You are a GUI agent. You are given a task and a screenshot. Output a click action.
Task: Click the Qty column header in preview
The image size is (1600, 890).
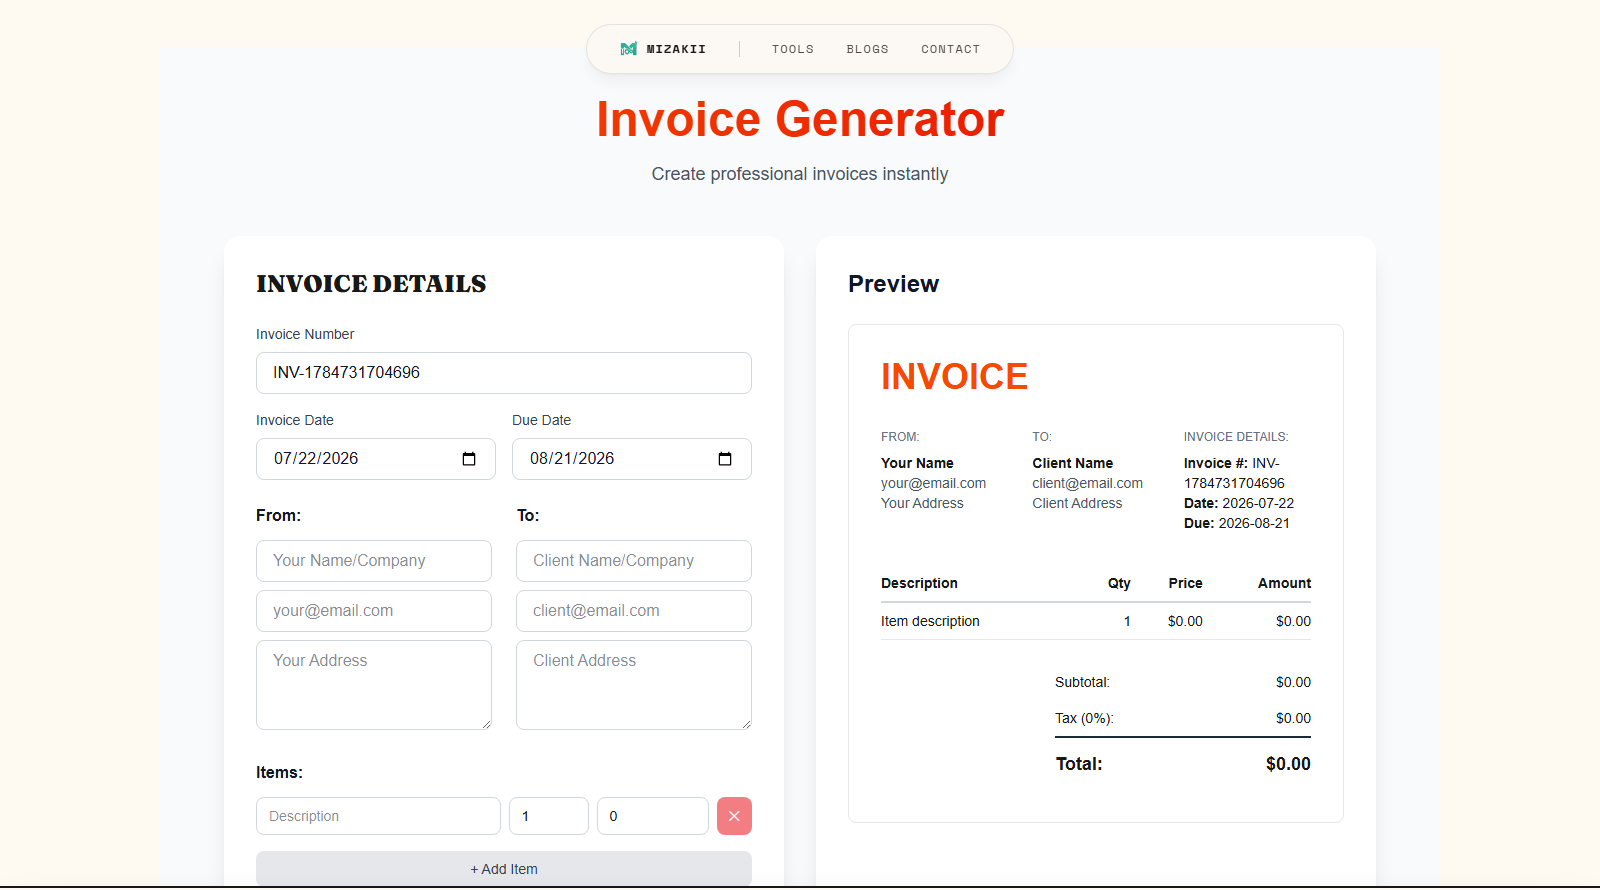pyautogui.click(x=1119, y=583)
